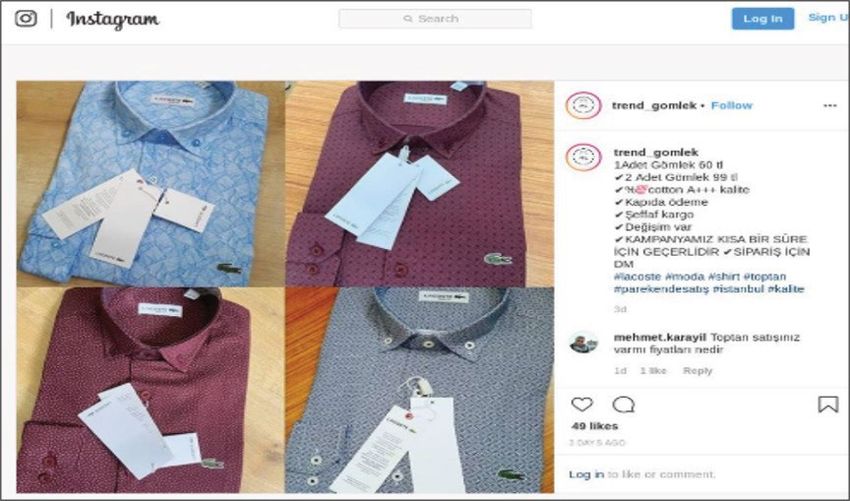Image resolution: width=850 pixels, height=501 pixels.
Task: Click the 49 likes count
Action: [x=595, y=426]
